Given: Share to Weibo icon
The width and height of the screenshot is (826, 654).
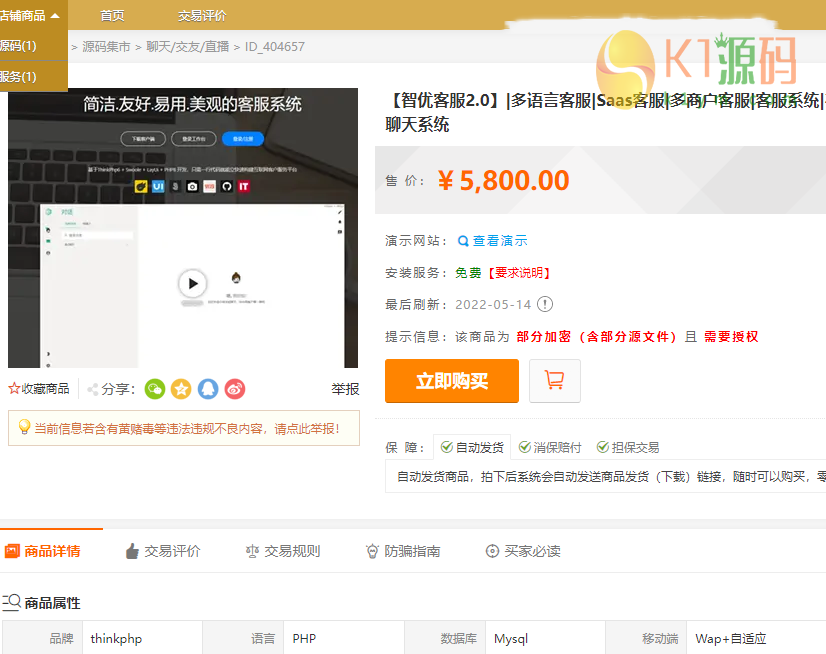Looking at the screenshot, I should [x=235, y=389].
